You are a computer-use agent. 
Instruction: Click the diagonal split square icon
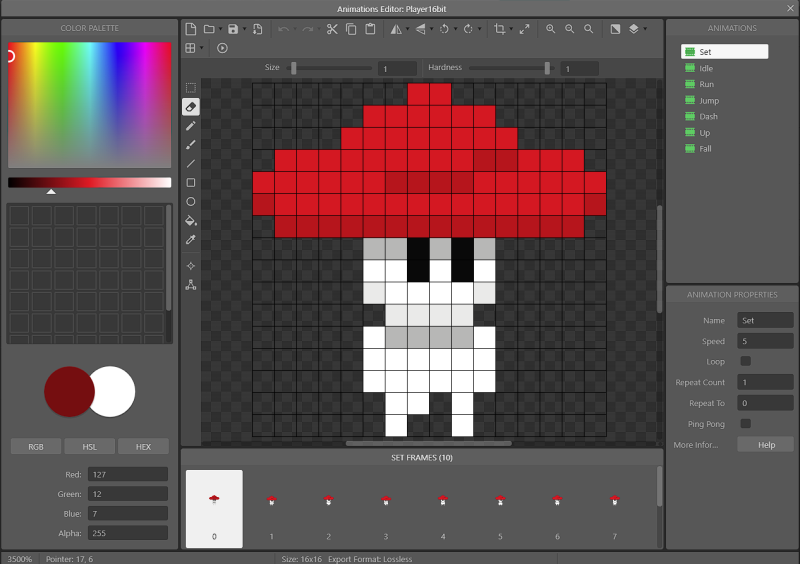point(615,29)
